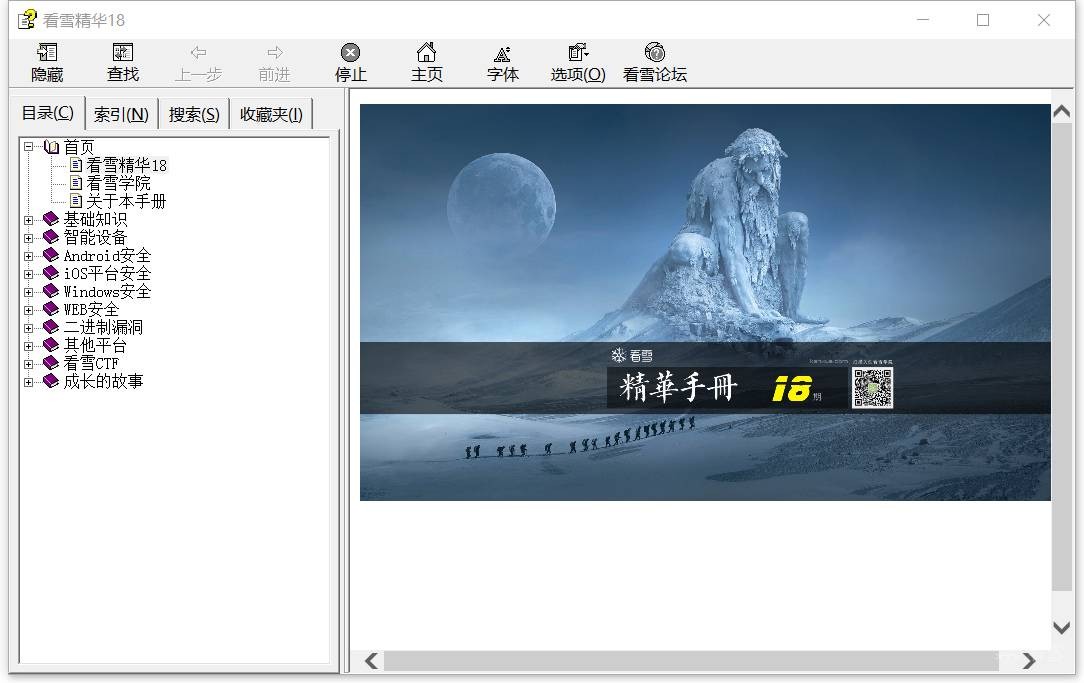Click the vertical scrollbar thumb

[1062, 357]
